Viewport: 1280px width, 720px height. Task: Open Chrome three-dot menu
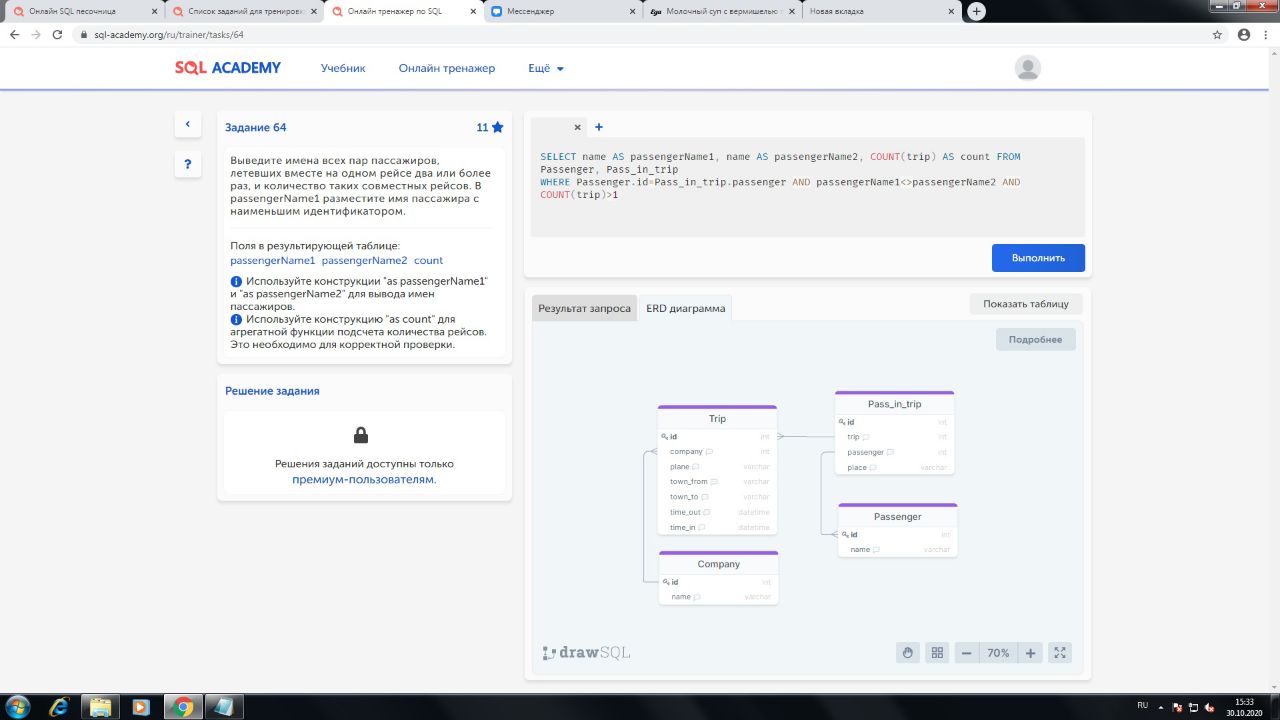point(1267,34)
